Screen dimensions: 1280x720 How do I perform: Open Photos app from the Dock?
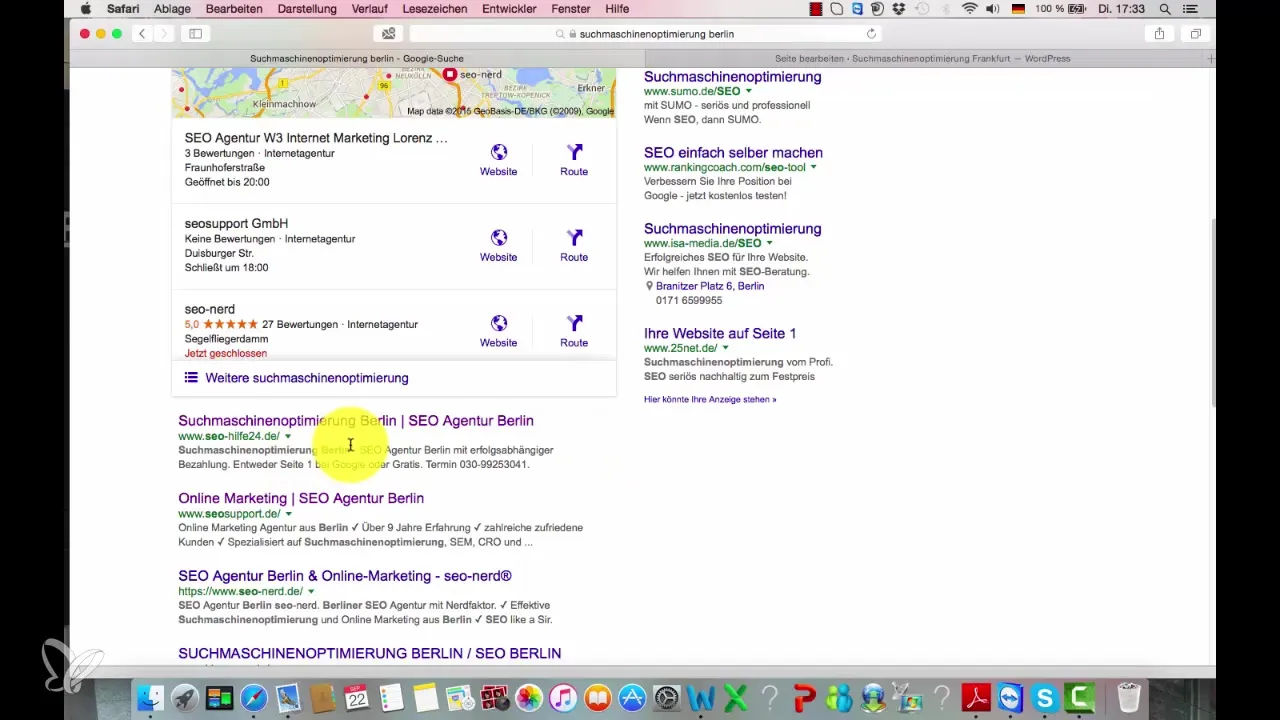pyautogui.click(x=529, y=697)
